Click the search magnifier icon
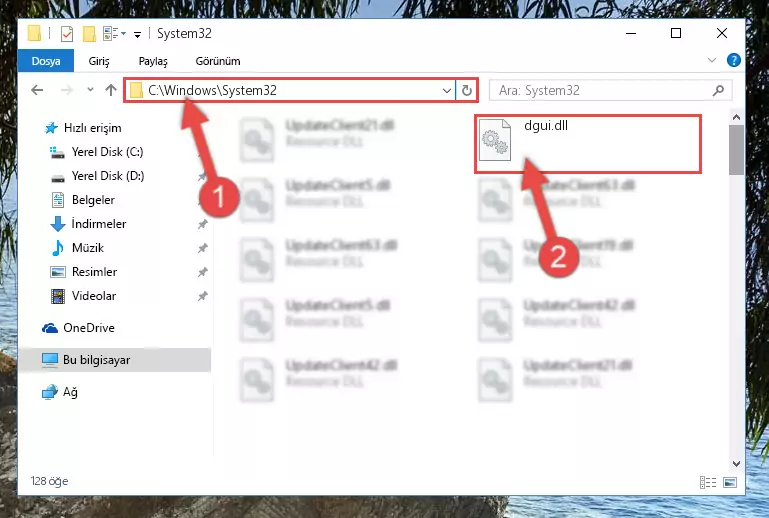 point(718,90)
